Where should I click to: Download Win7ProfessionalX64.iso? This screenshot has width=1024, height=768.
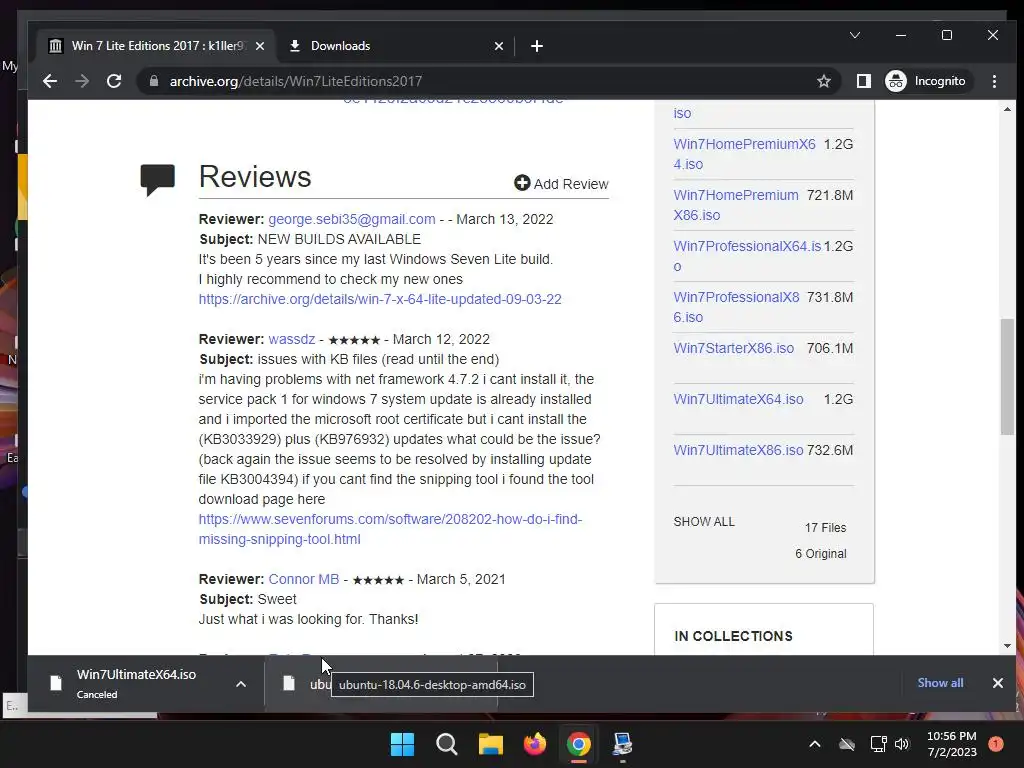(747, 256)
